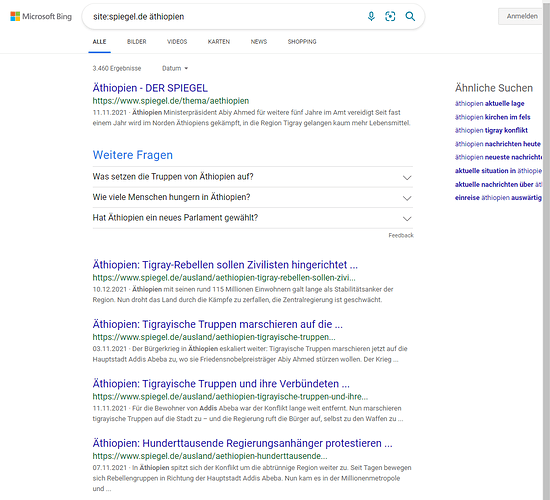
Task: Open the SHOPPING tab
Action: [x=302, y=42]
